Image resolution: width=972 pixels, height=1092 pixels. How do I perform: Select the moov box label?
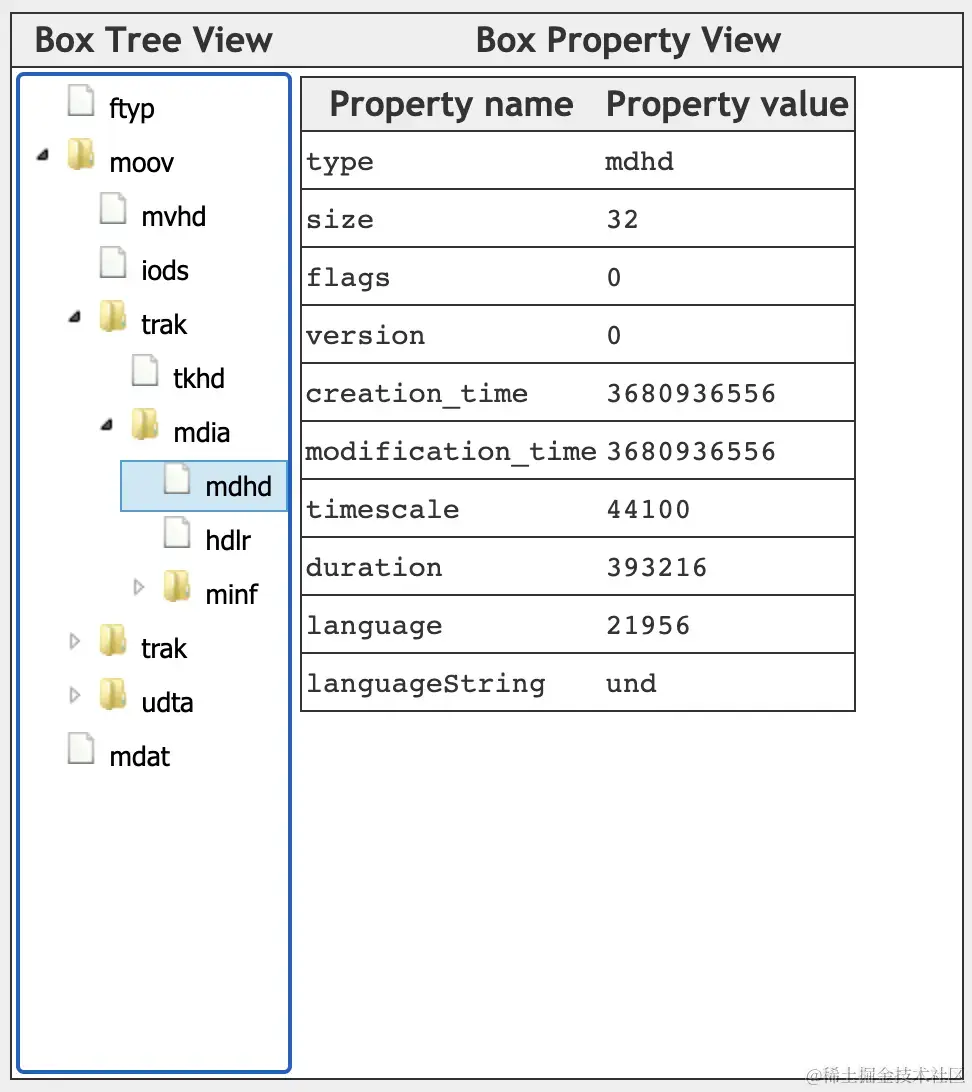pos(141,163)
